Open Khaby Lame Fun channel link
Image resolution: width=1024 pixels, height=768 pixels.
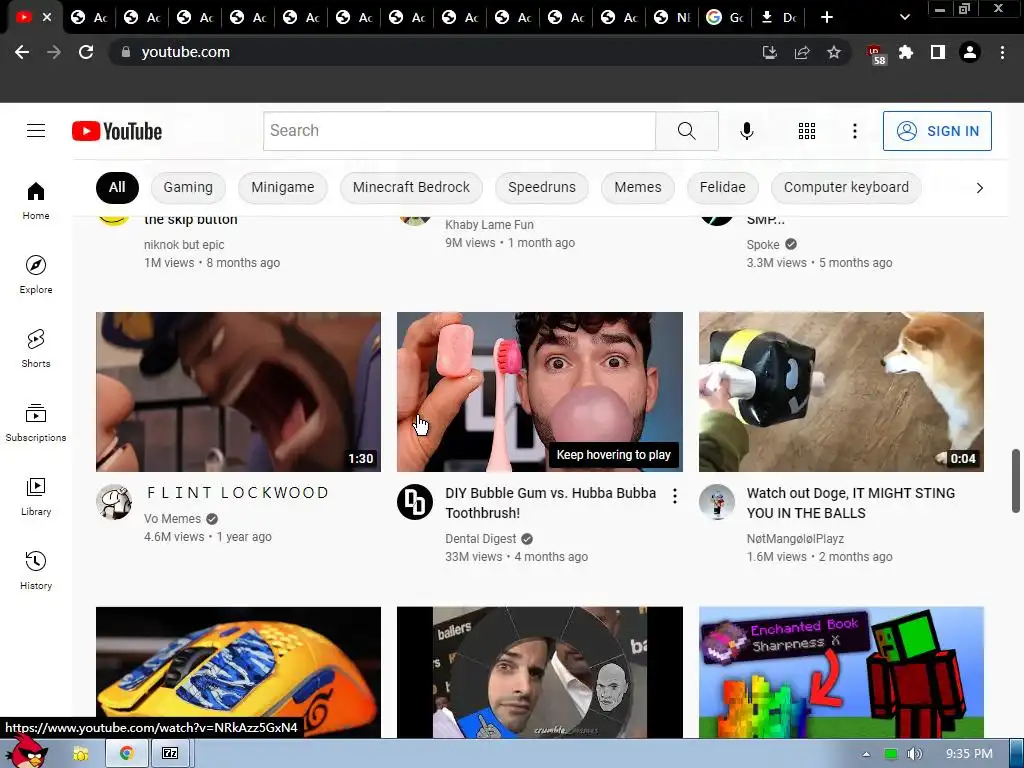coord(489,225)
